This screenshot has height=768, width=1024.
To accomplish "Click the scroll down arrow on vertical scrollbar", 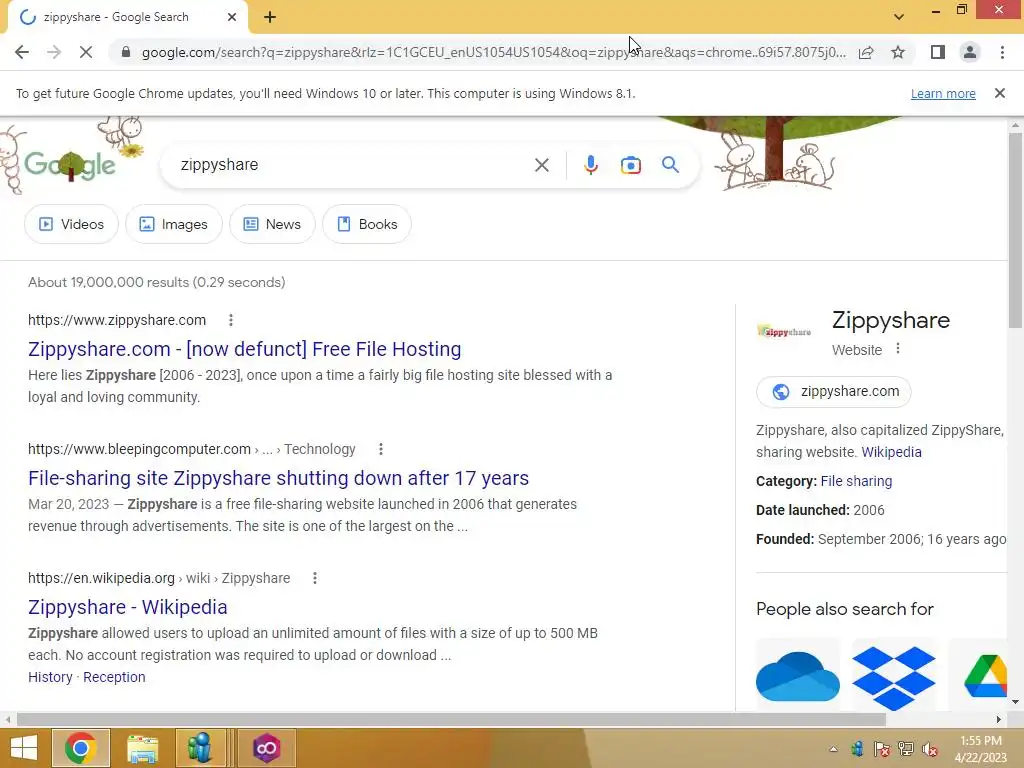I will (x=1015, y=702).
